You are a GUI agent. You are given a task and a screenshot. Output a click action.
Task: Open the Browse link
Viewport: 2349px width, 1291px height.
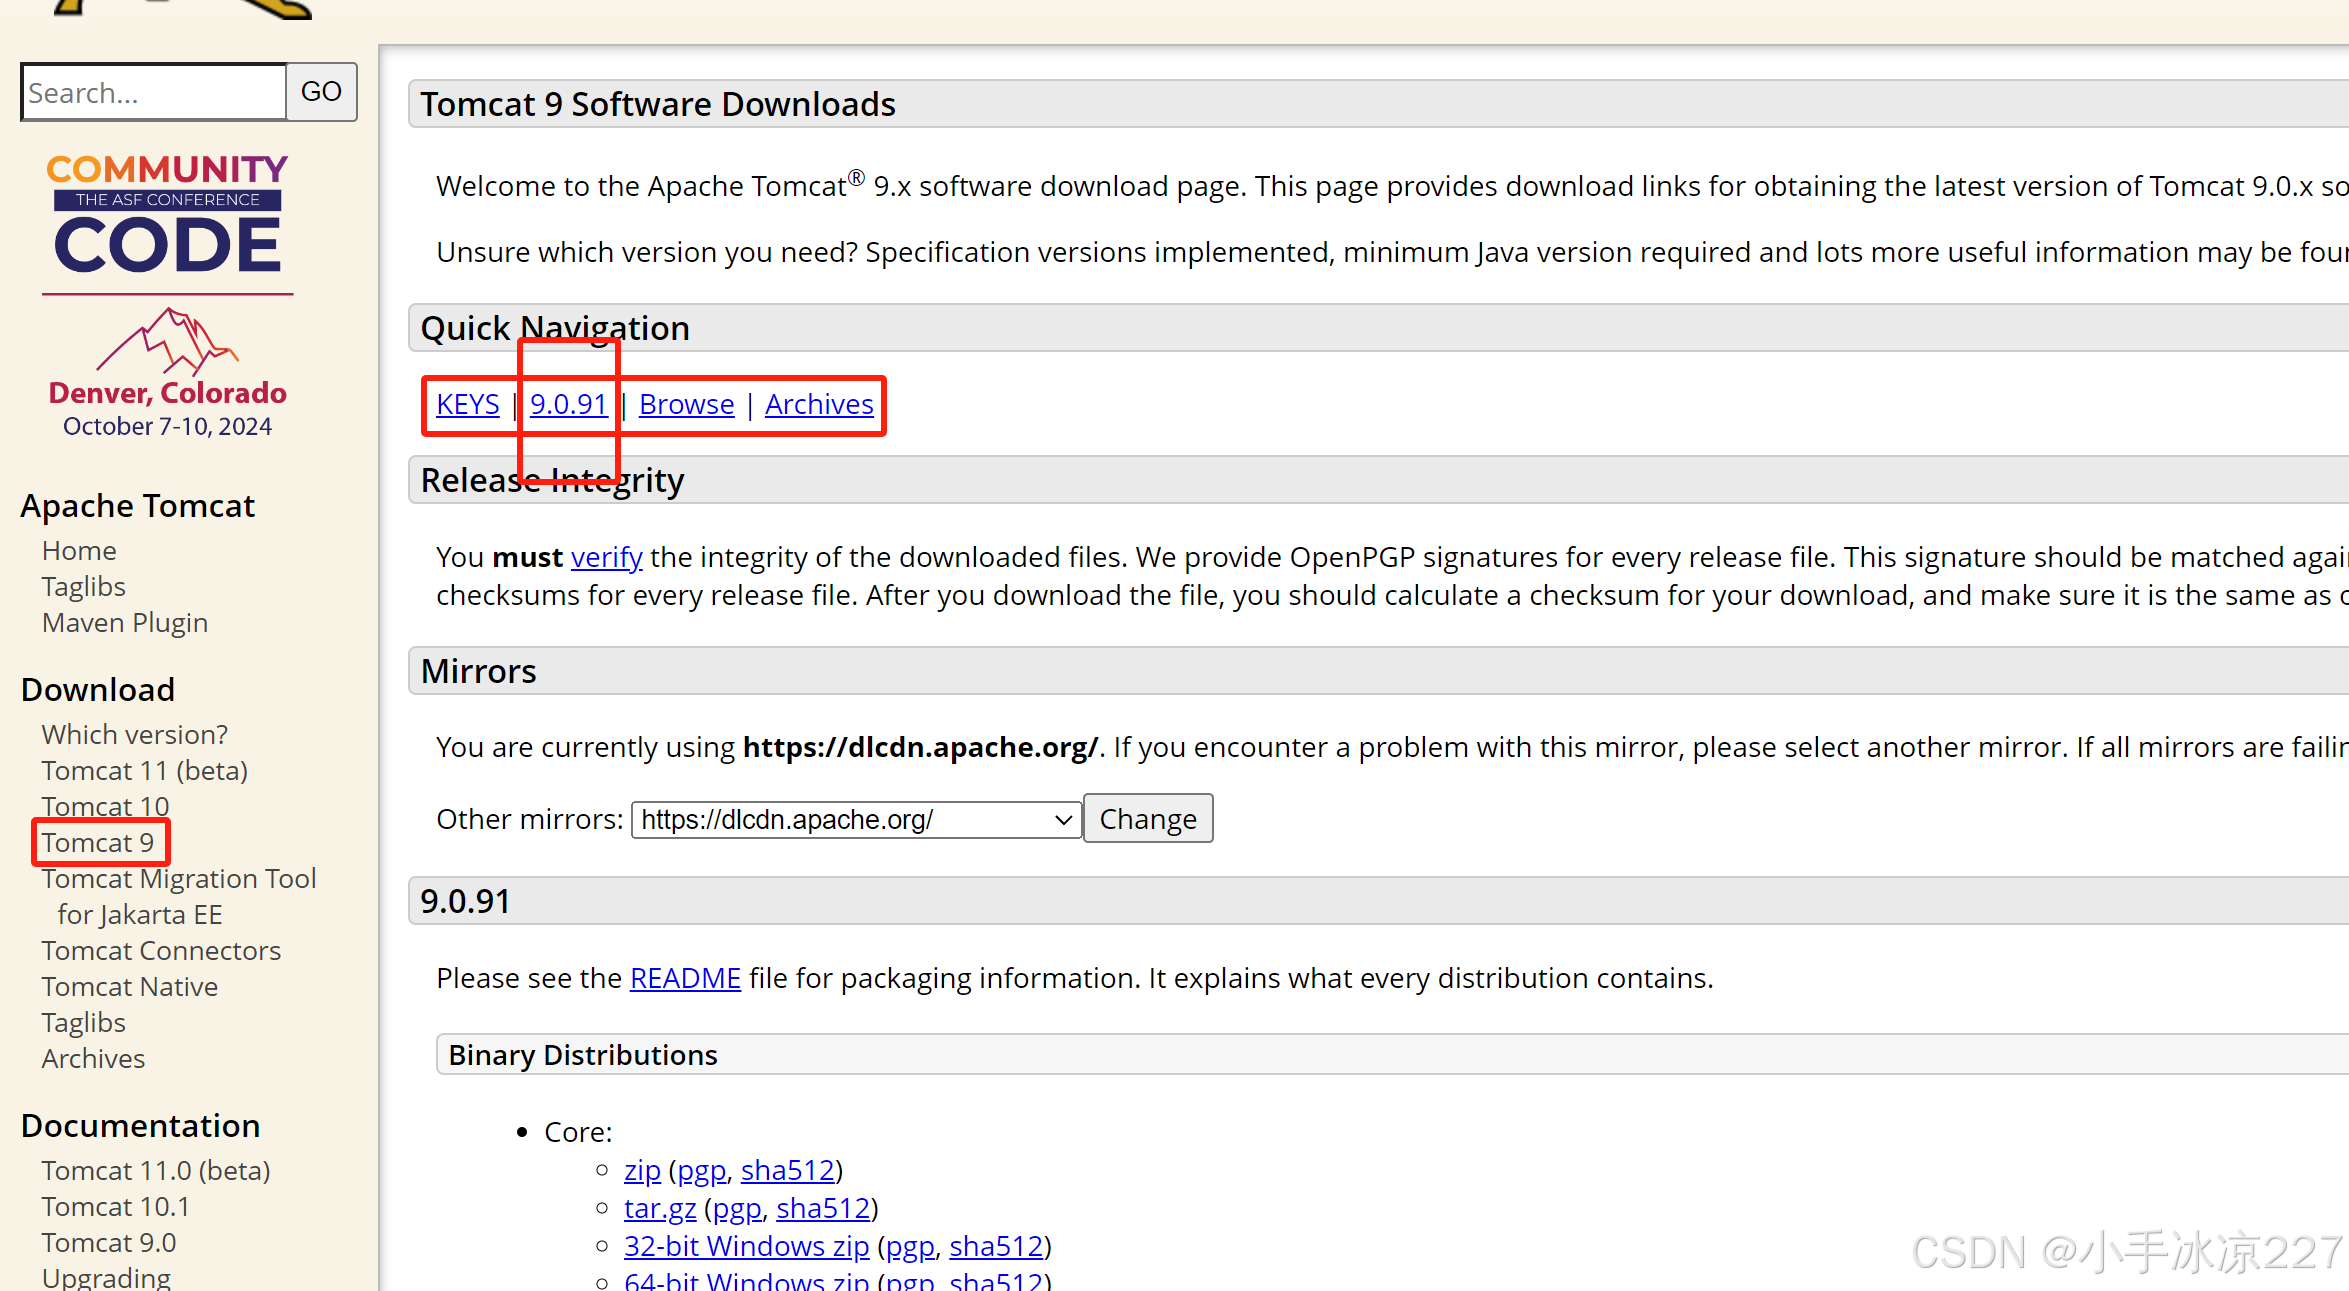[686, 404]
